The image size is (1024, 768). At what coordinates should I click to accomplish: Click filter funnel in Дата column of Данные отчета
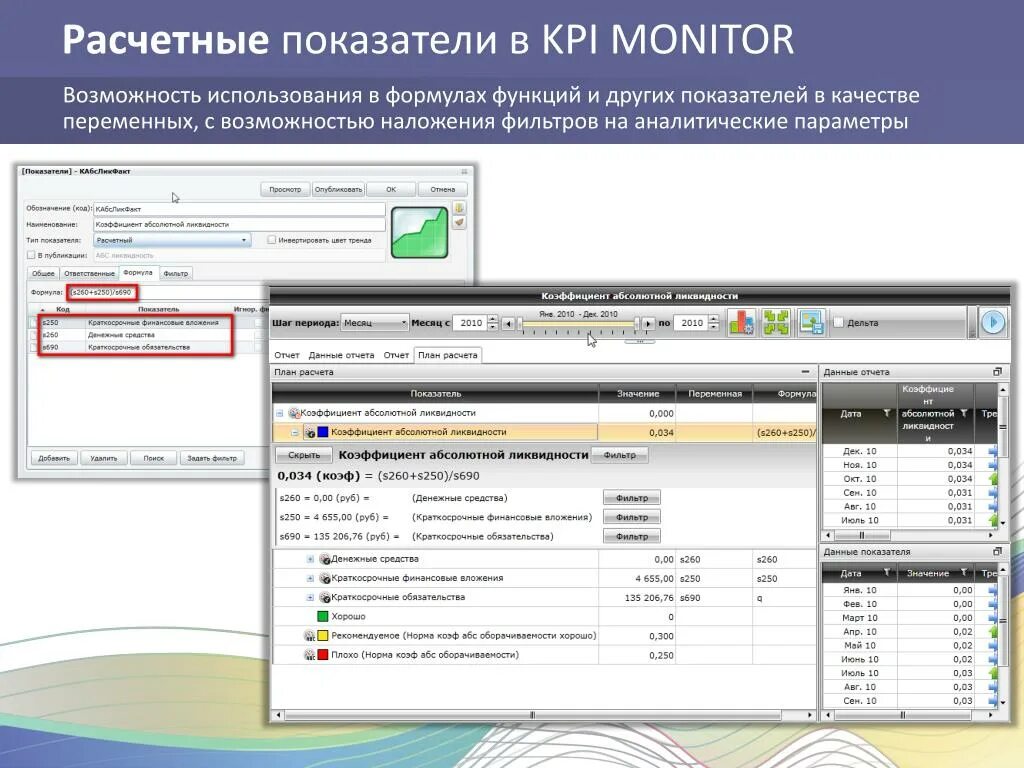pos(886,413)
